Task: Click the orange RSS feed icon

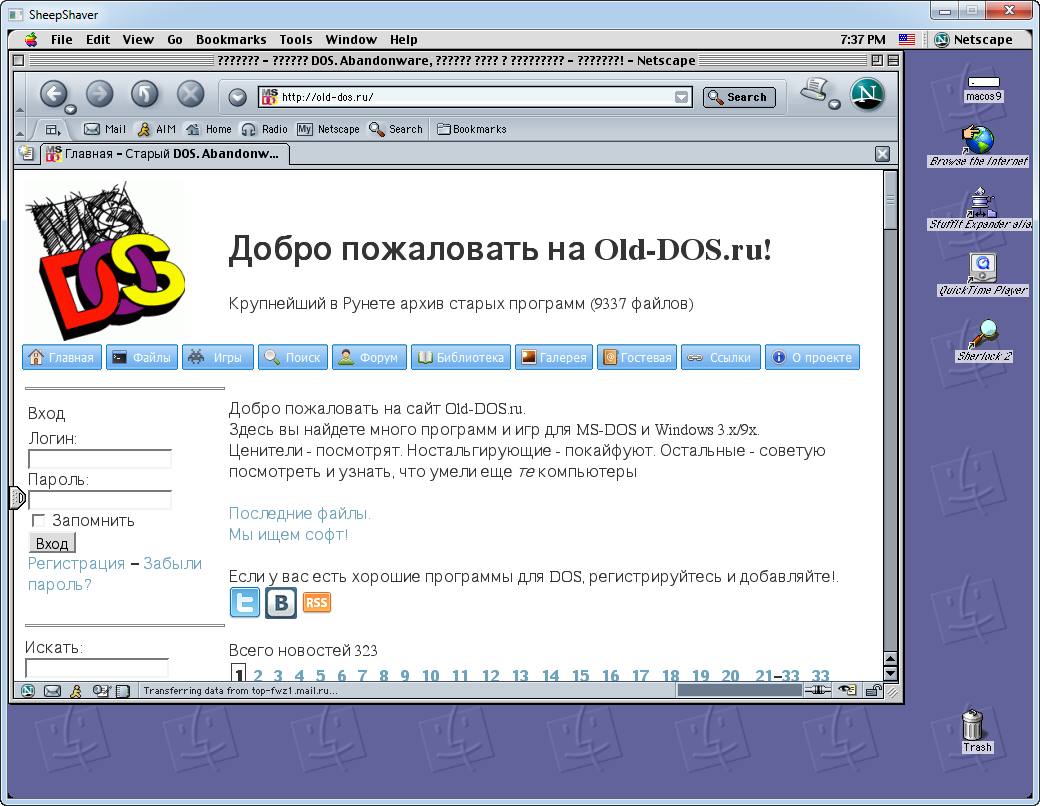Action: pyautogui.click(x=316, y=602)
